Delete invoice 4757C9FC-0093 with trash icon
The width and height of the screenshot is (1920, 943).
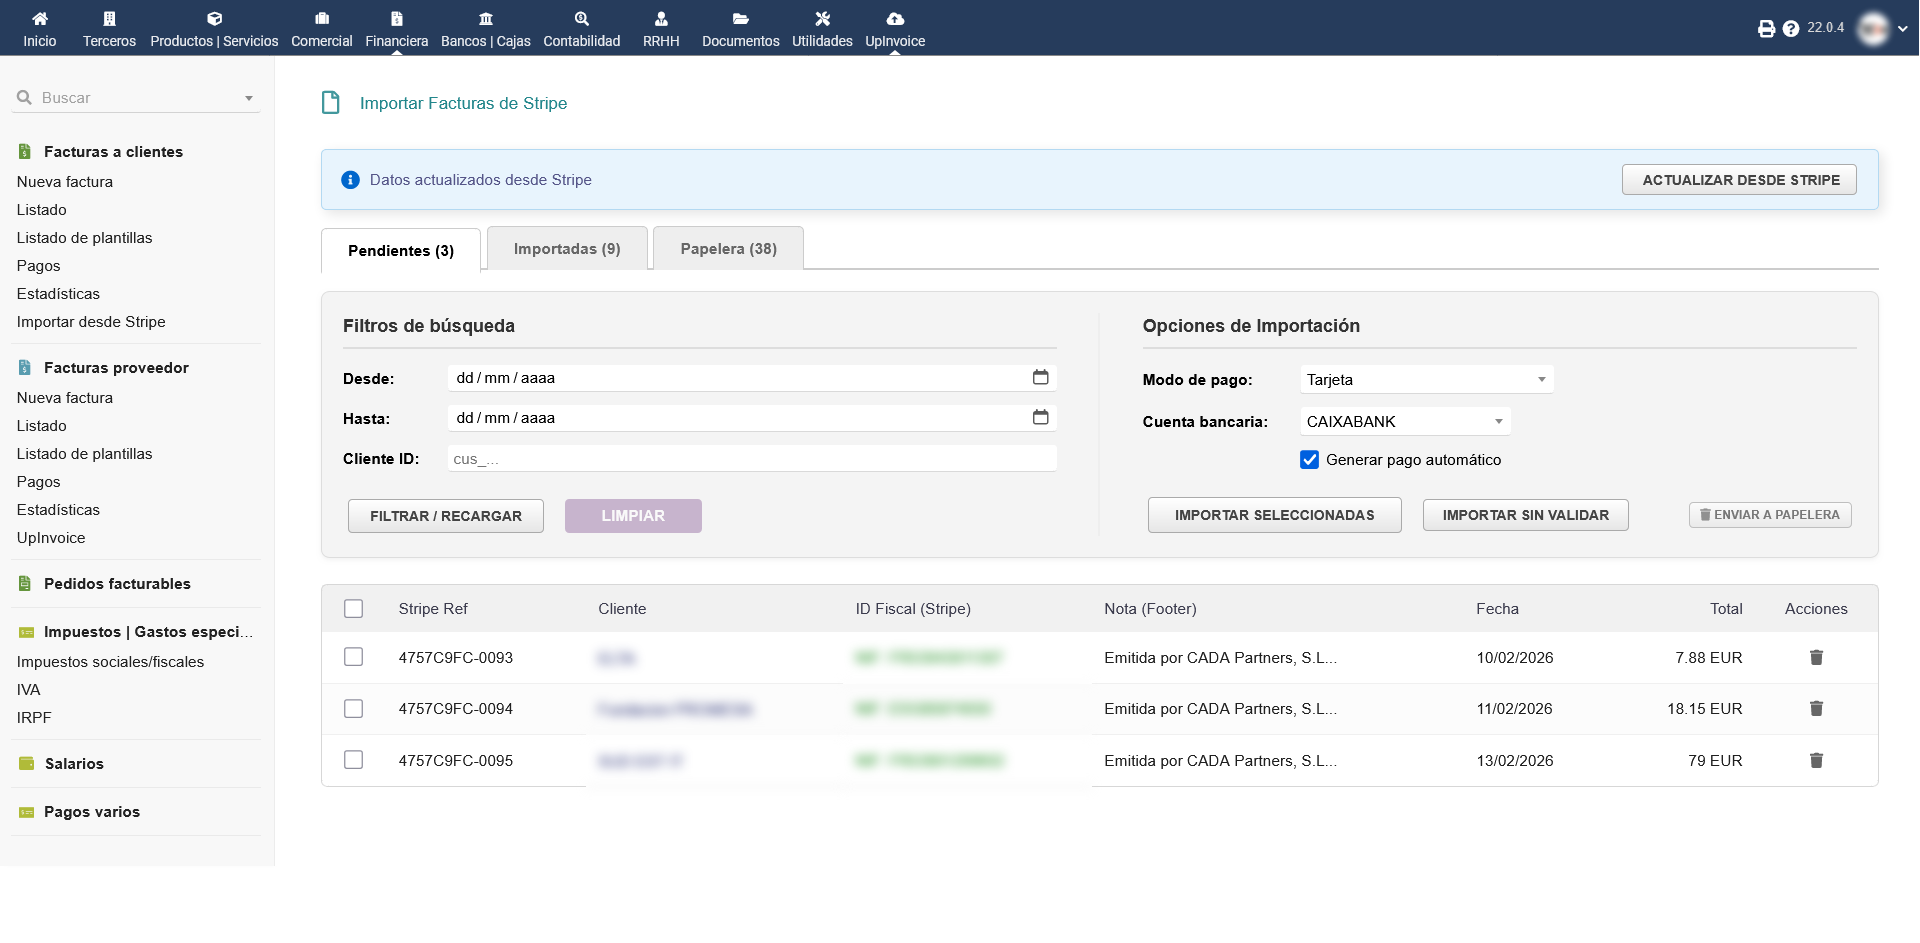(1816, 657)
